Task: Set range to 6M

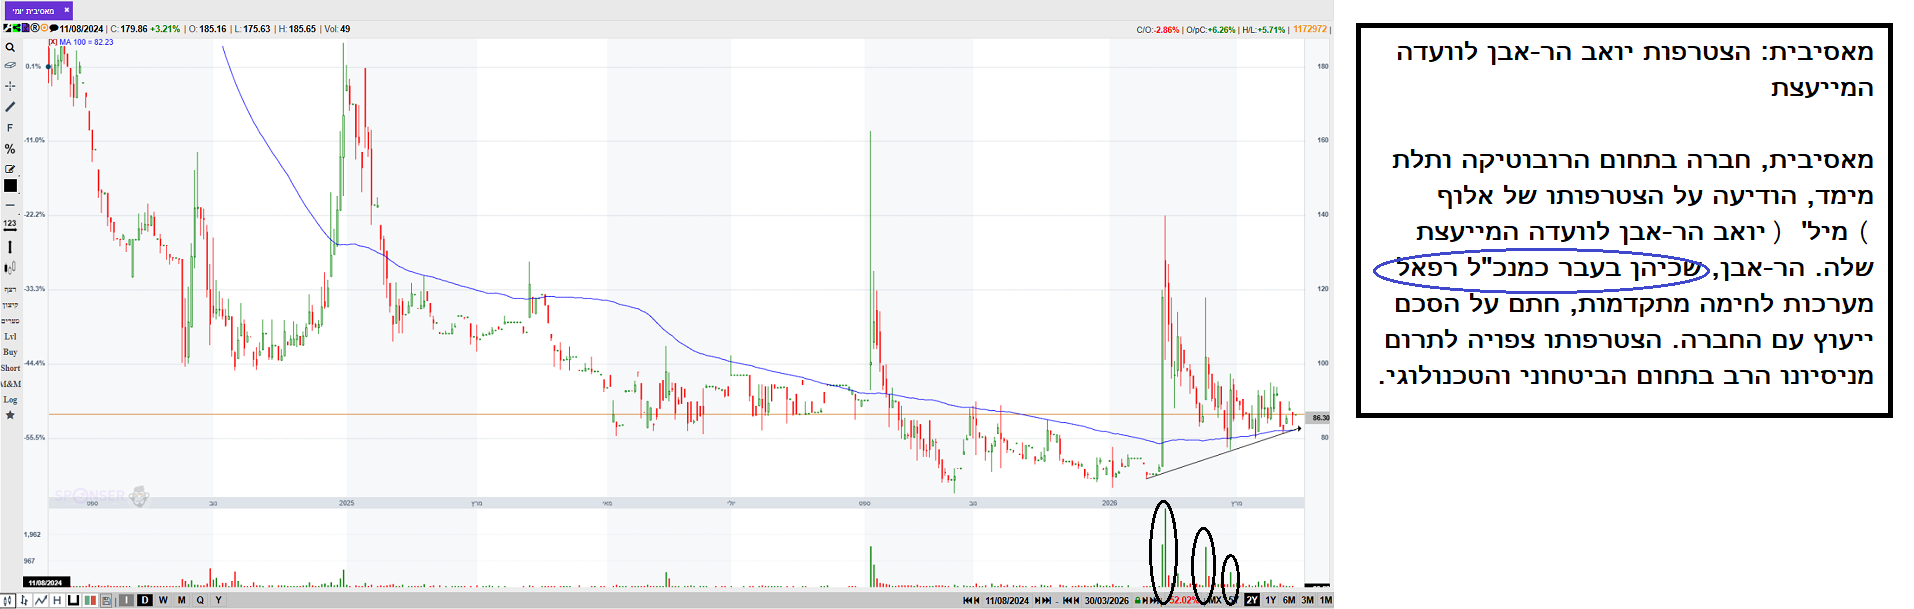Action: pyautogui.click(x=1289, y=600)
